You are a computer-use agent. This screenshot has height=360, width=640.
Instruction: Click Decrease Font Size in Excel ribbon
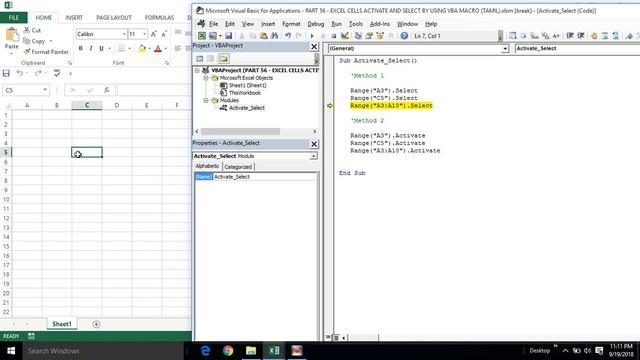click(164, 34)
